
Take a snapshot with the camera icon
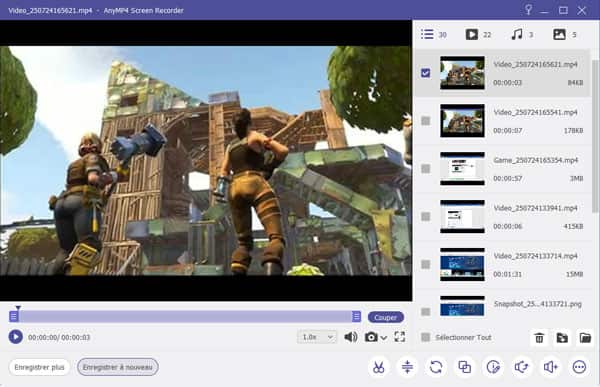point(370,337)
